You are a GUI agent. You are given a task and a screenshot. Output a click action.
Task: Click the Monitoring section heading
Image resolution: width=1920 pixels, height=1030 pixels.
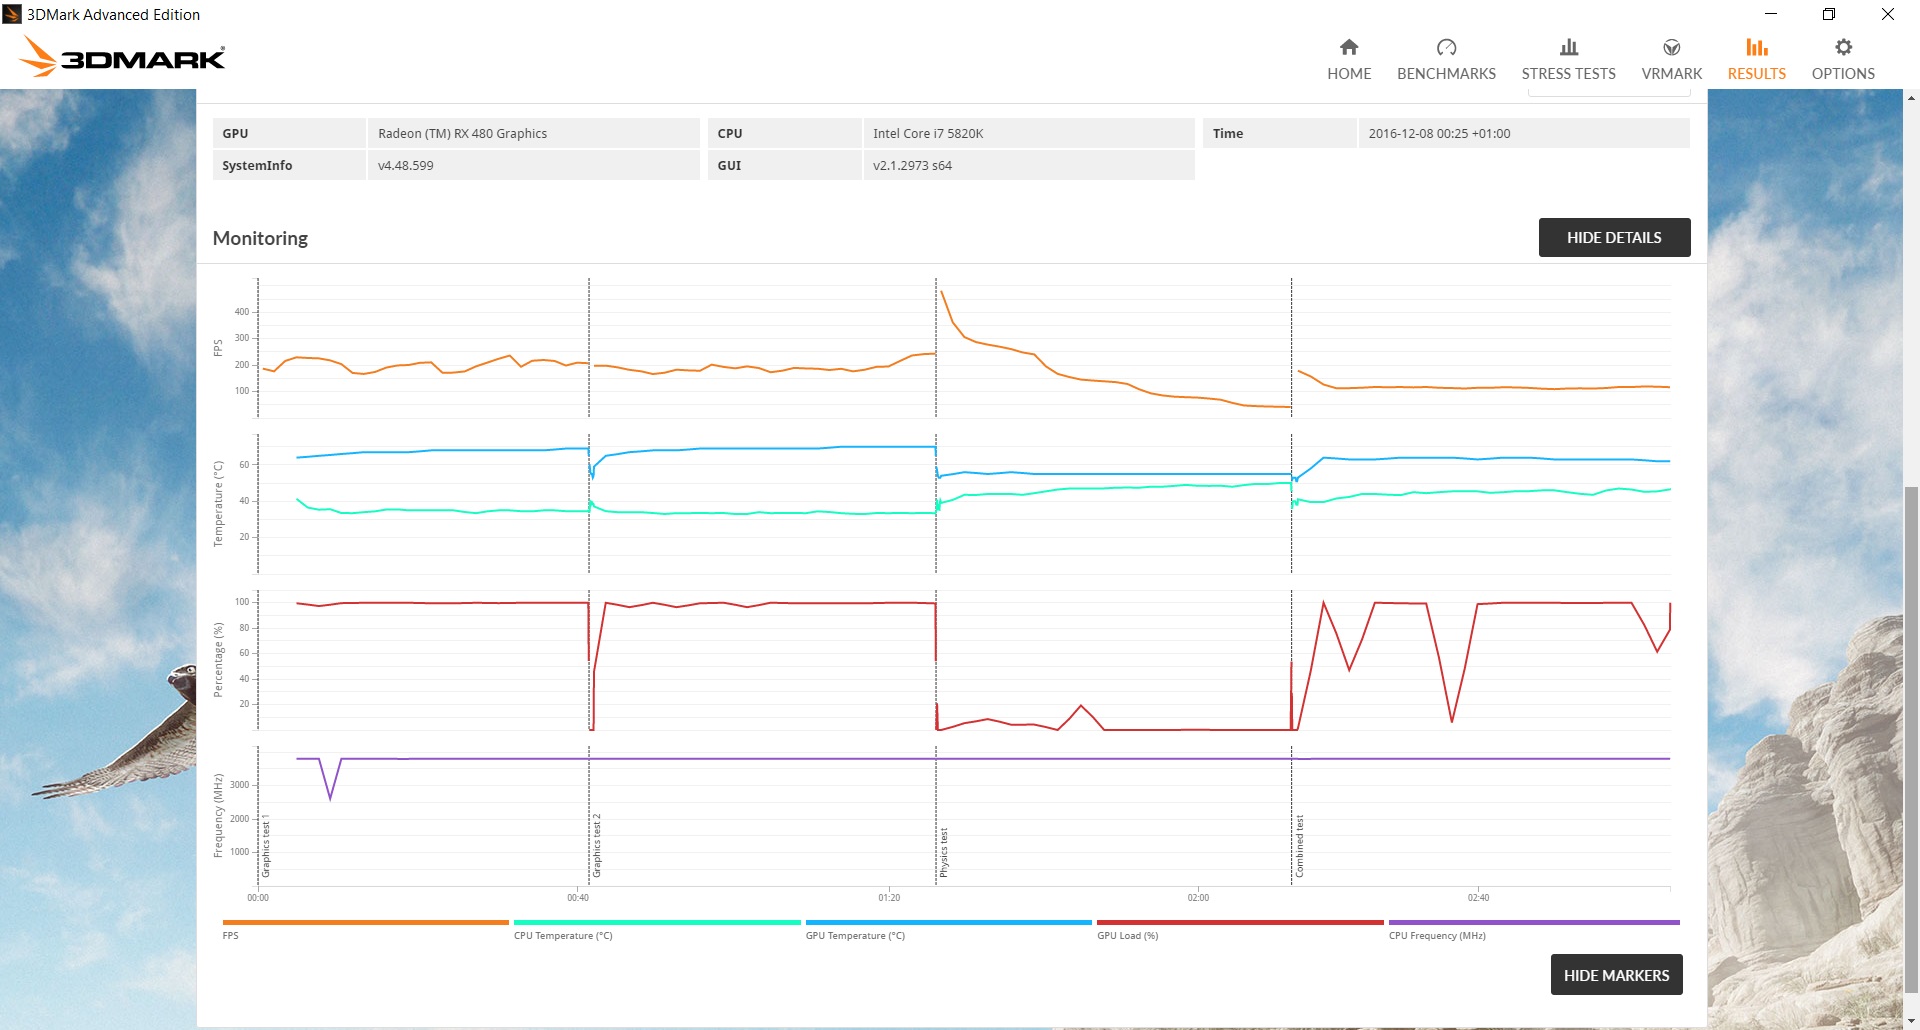260,238
